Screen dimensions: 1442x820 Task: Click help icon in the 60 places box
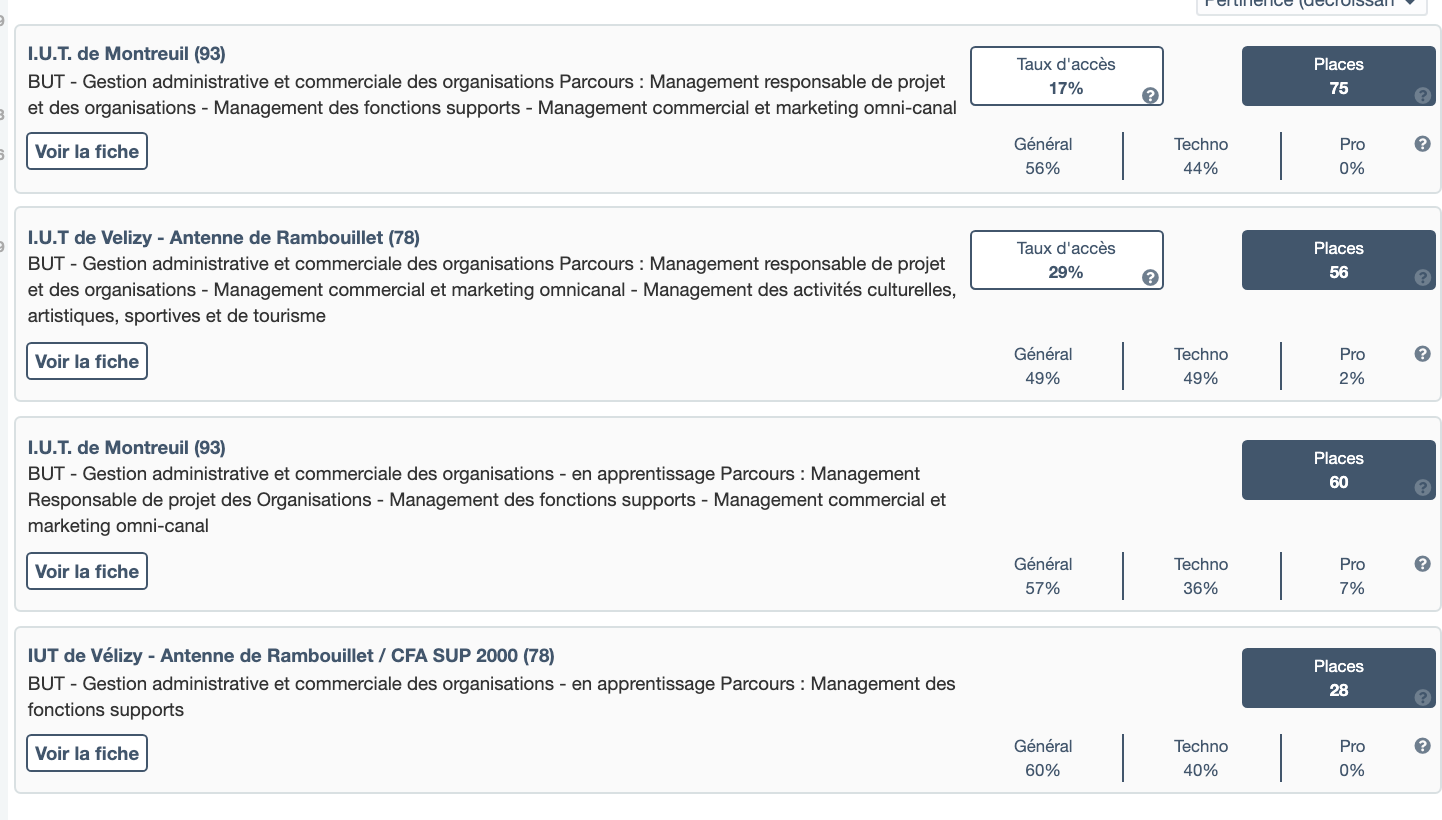[x=1423, y=488]
